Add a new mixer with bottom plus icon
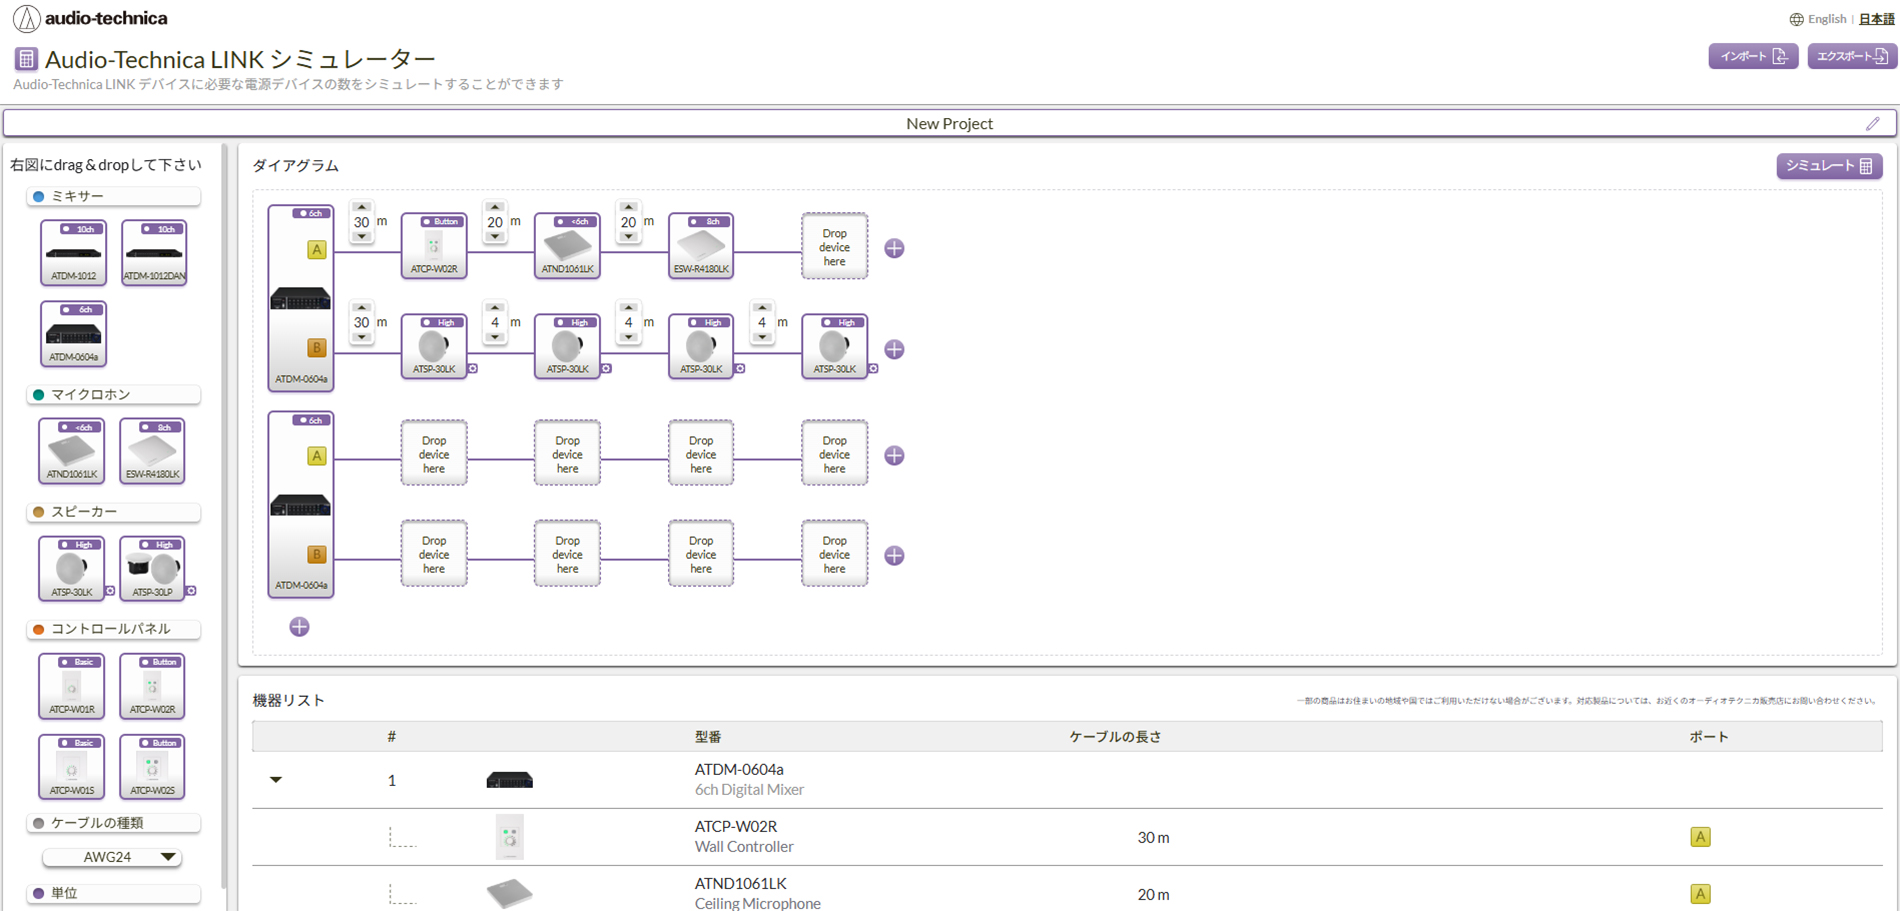The image size is (1900, 911). (x=299, y=627)
